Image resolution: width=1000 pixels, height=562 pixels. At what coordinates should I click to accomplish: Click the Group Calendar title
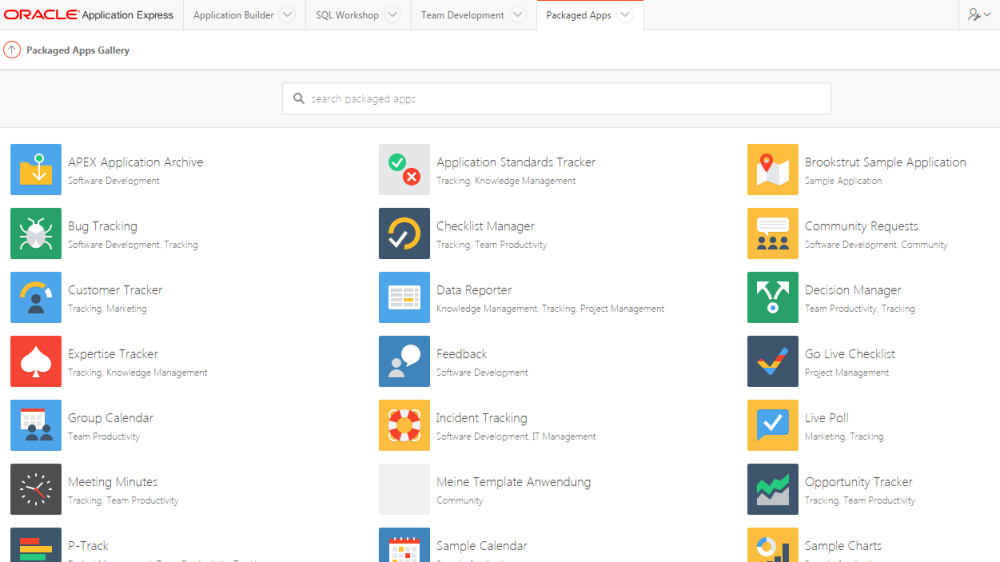[110, 418]
